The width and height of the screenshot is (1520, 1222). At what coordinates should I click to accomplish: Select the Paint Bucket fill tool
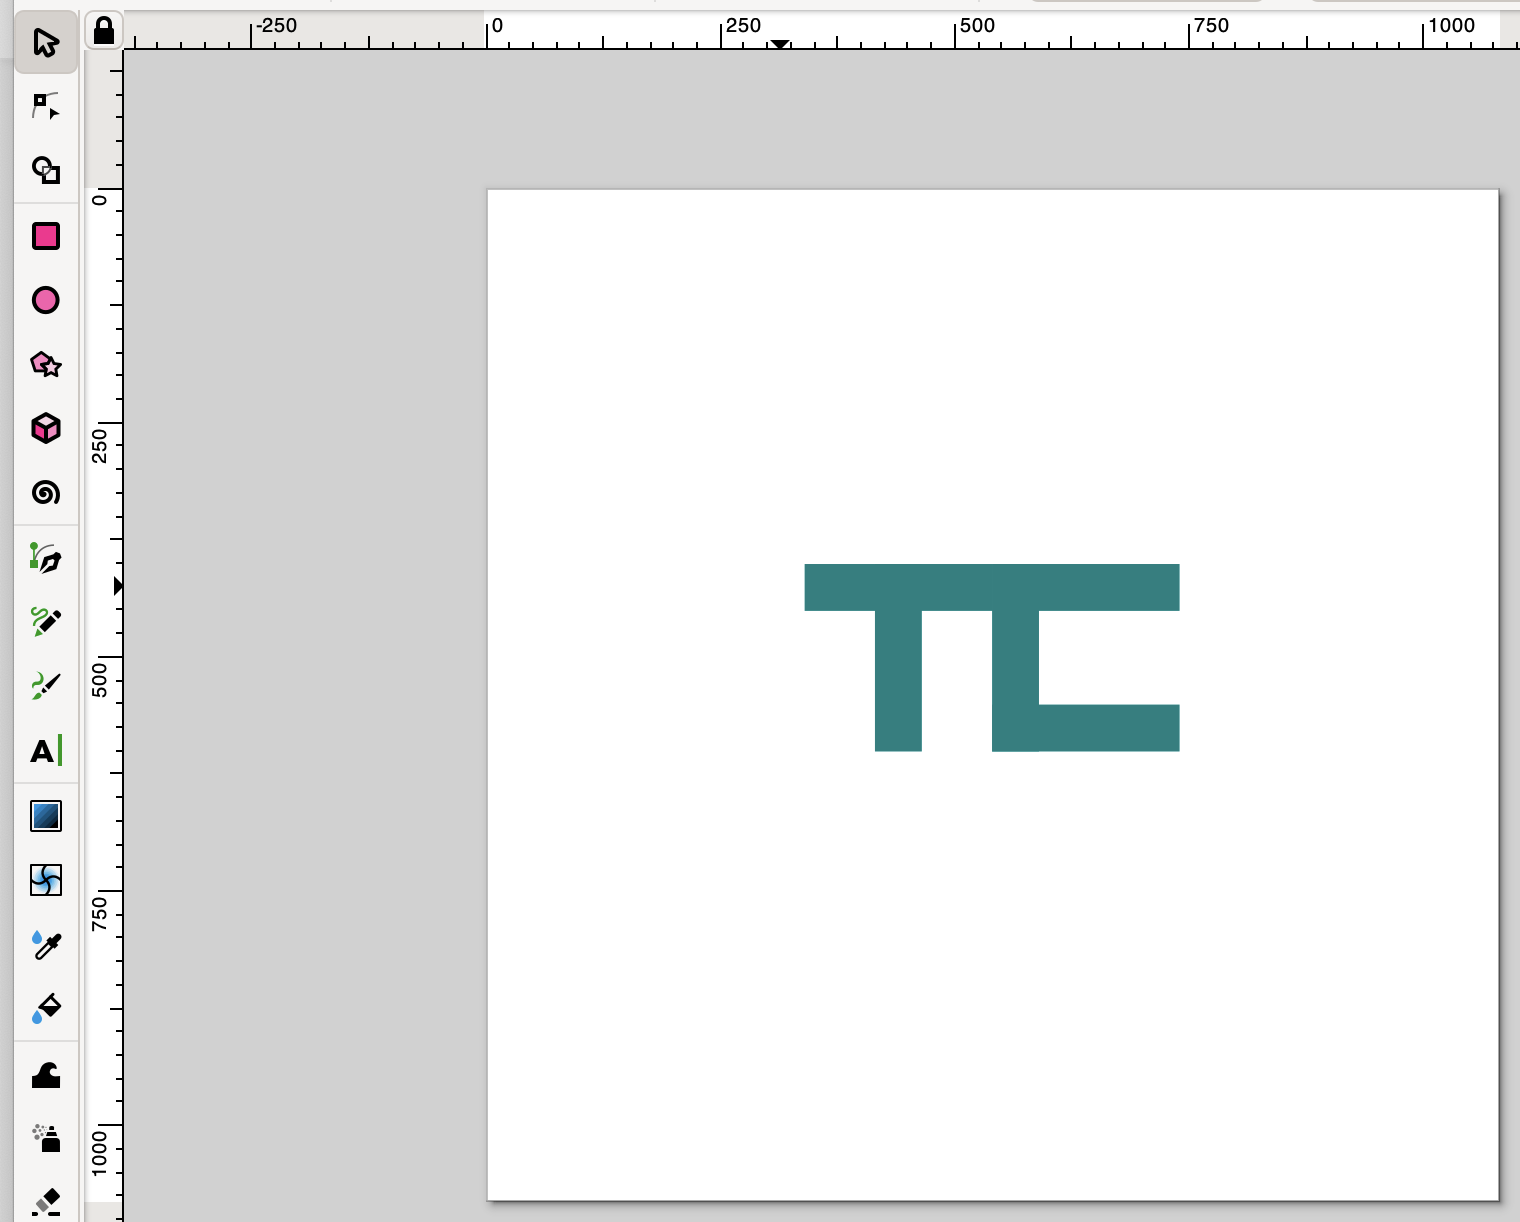46,1008
